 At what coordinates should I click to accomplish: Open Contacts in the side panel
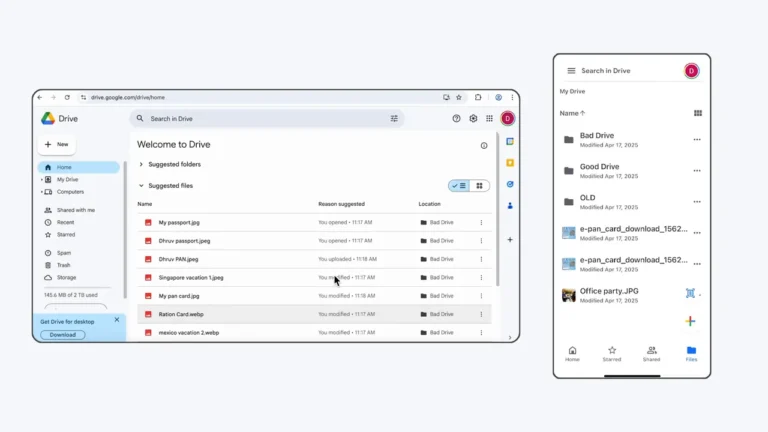pyautogui.click(x=510, y=206)
